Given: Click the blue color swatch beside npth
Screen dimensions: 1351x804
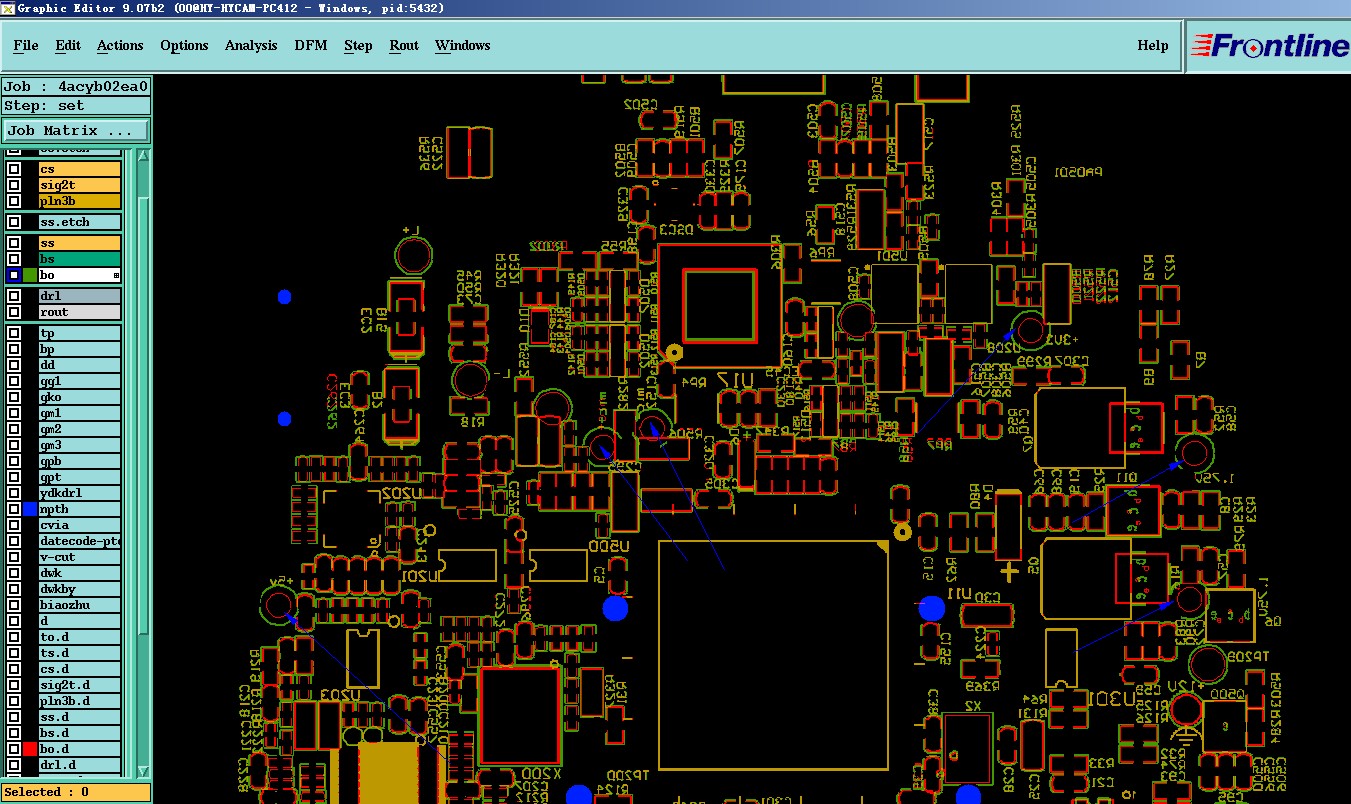Looking at the screenshot, I should point(30,509).
